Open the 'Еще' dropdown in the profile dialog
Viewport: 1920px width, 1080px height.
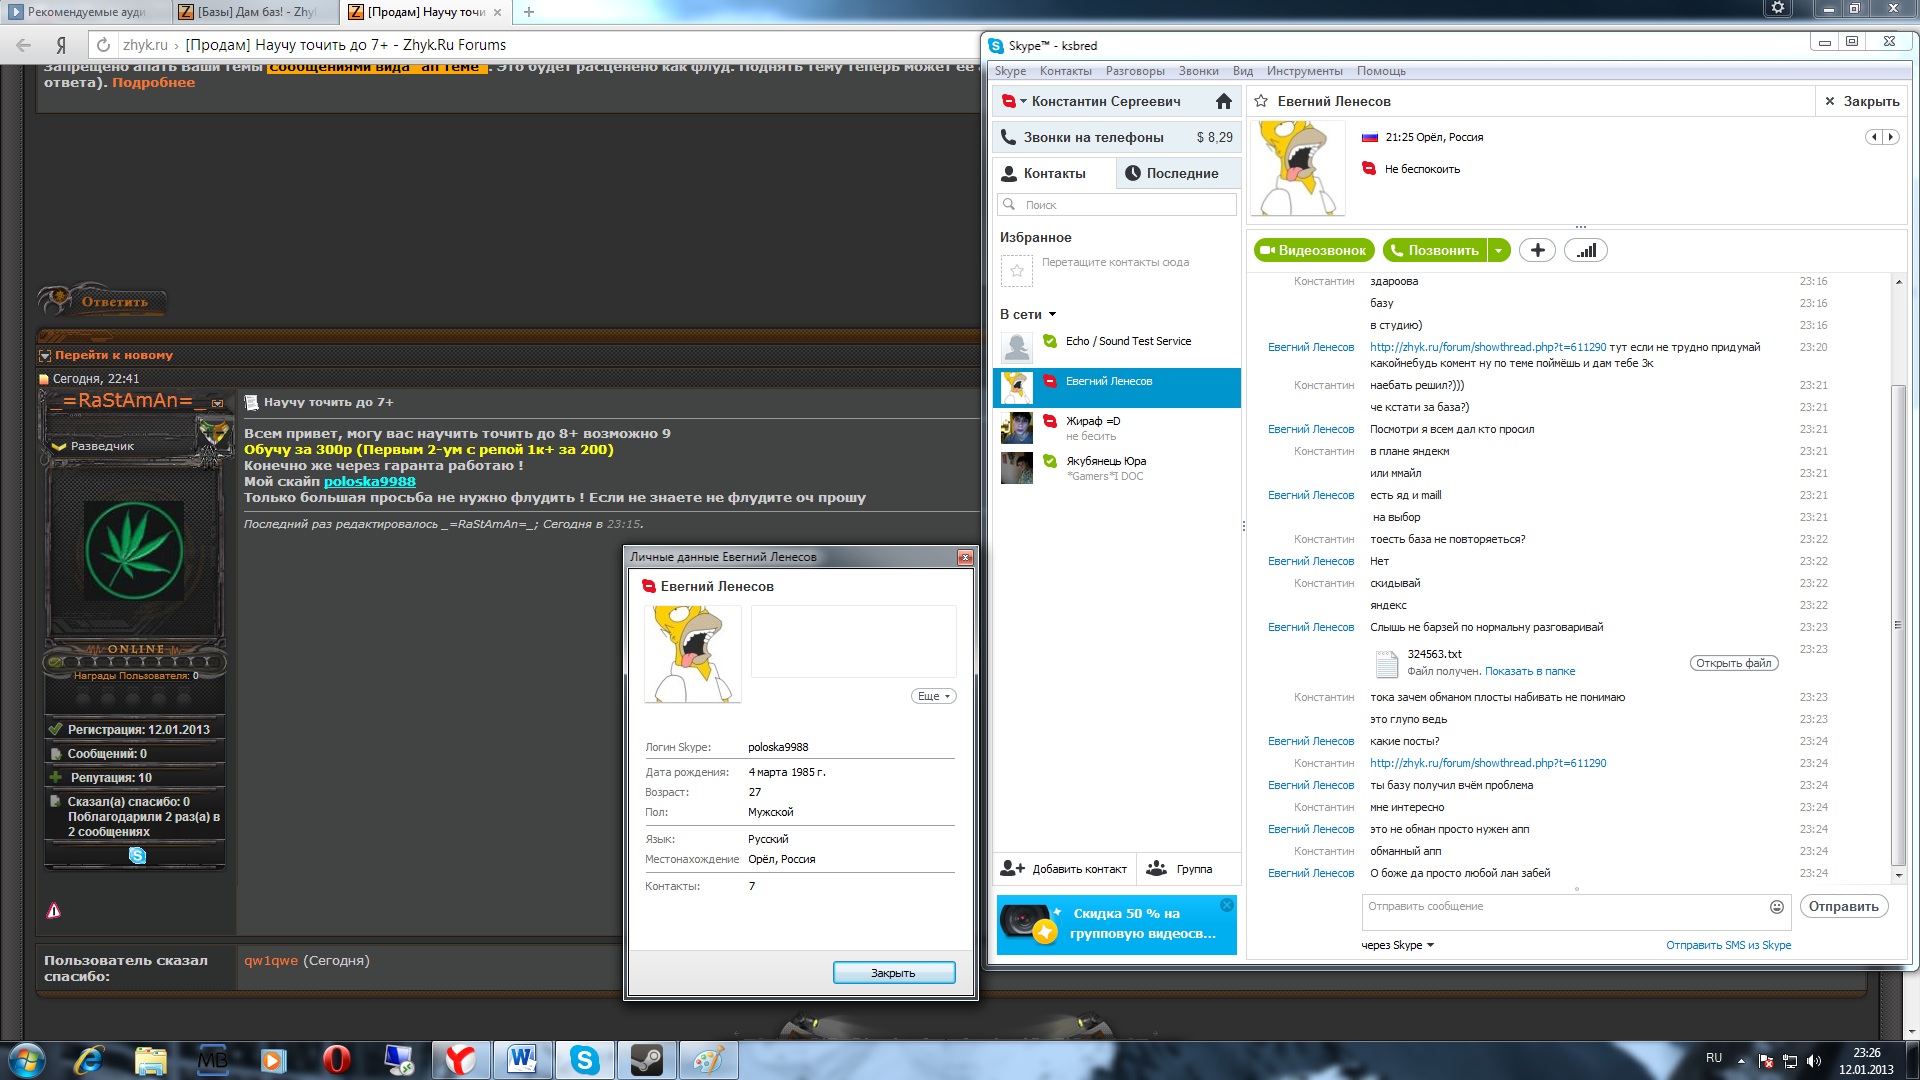(x=933, y=696)
